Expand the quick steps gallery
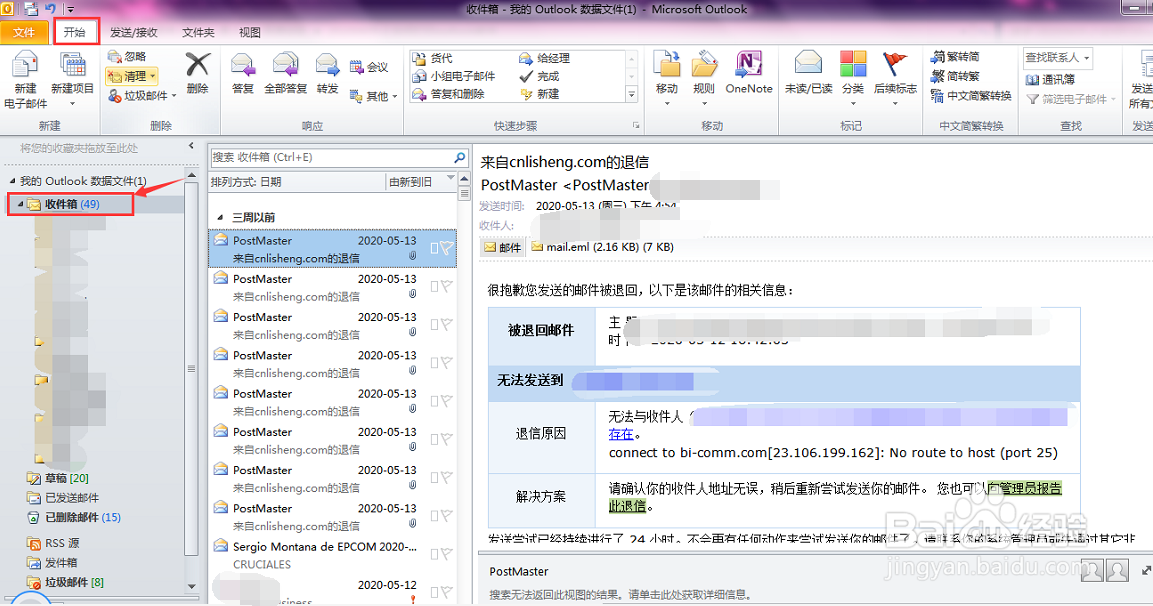 632,94
